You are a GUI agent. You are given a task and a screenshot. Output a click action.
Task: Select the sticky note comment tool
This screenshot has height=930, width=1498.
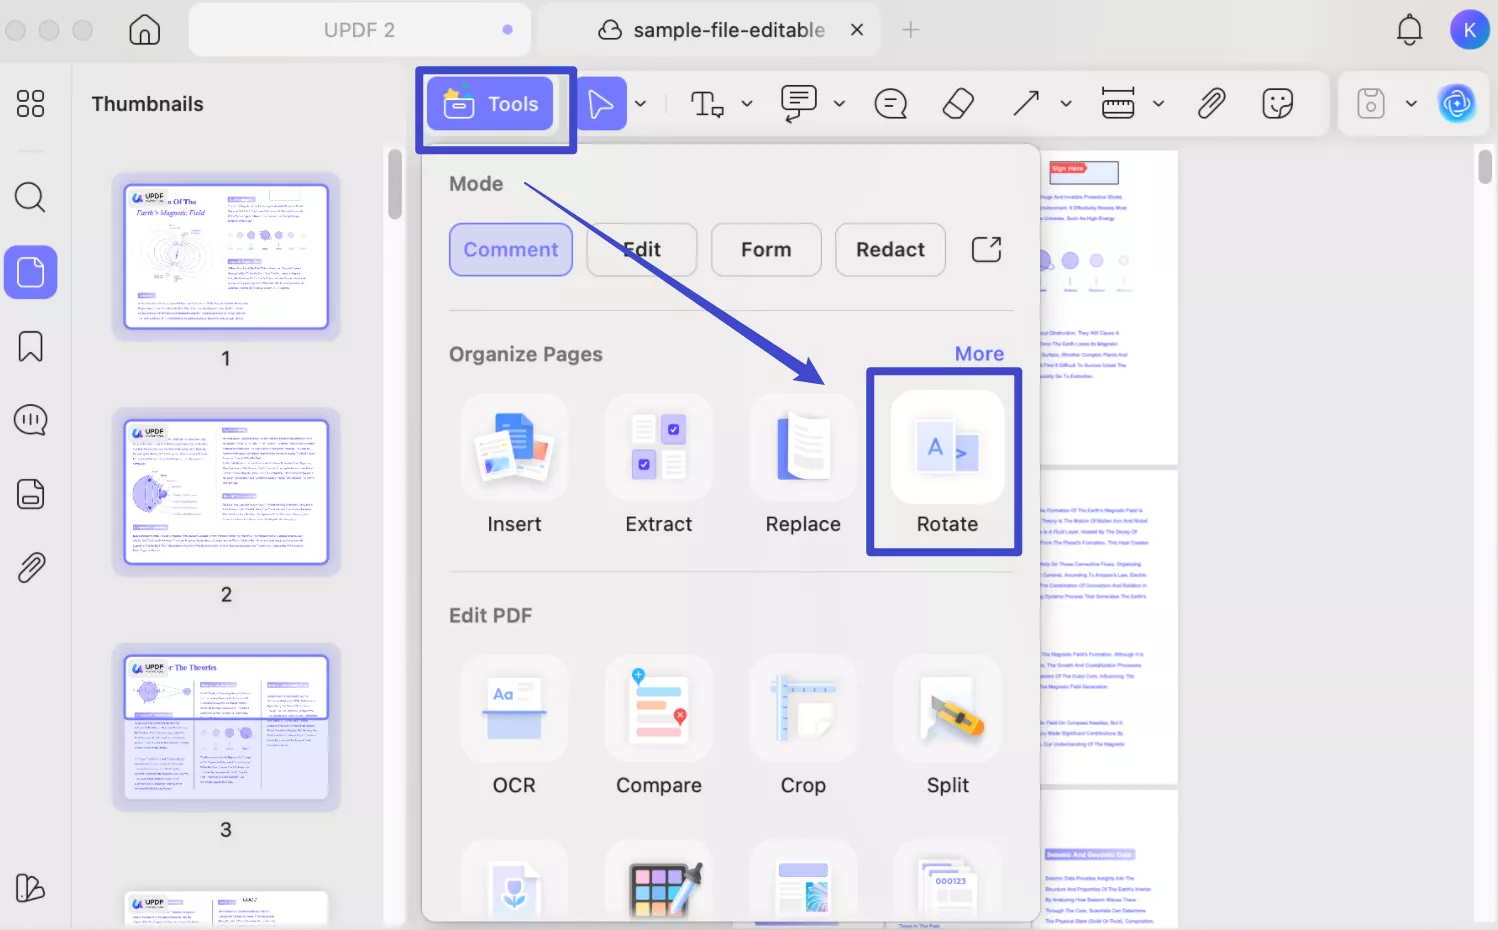tap(799, 103)
